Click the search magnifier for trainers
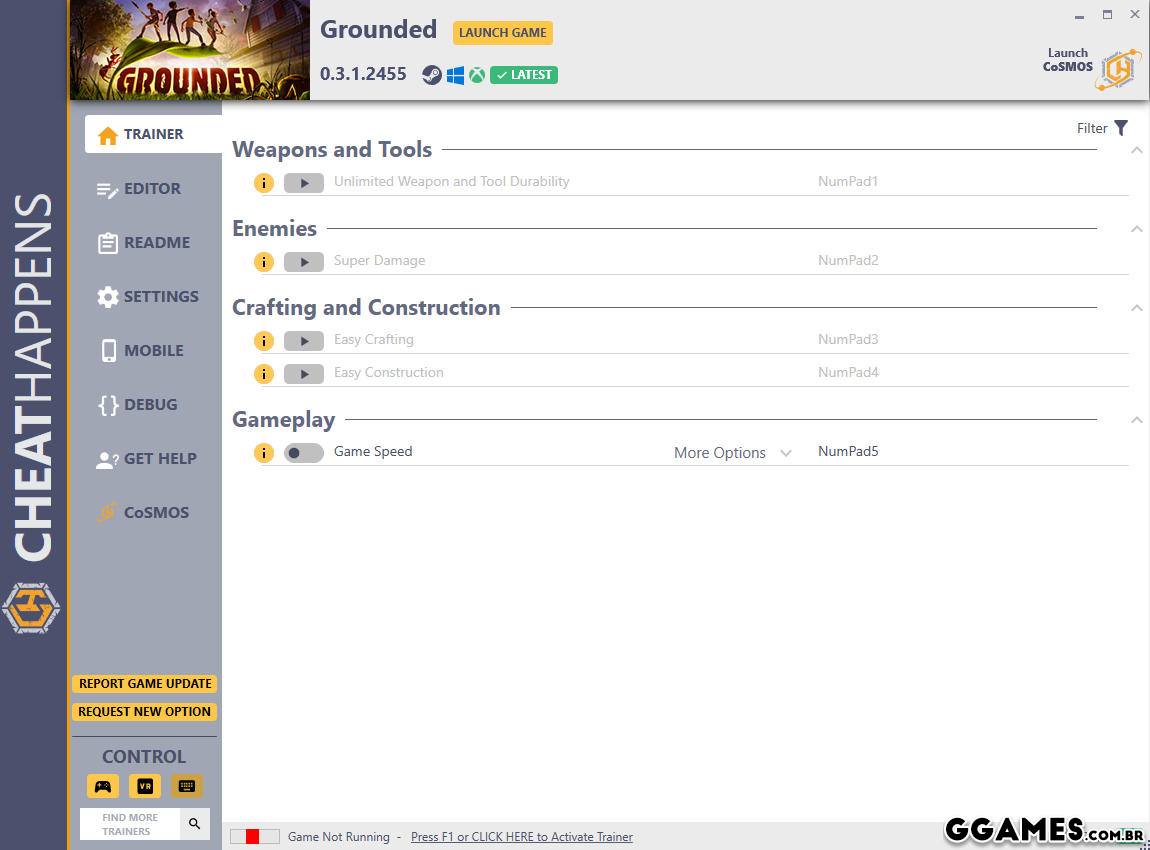This screenshot has height=850, width=1150. coord(194,824)
